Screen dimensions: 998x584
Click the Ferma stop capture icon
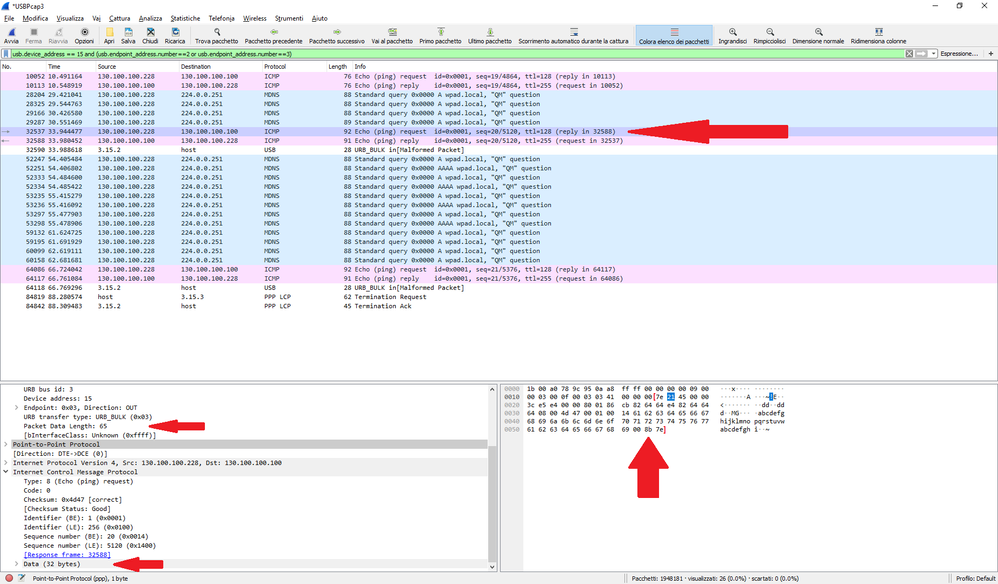[34, 32]
